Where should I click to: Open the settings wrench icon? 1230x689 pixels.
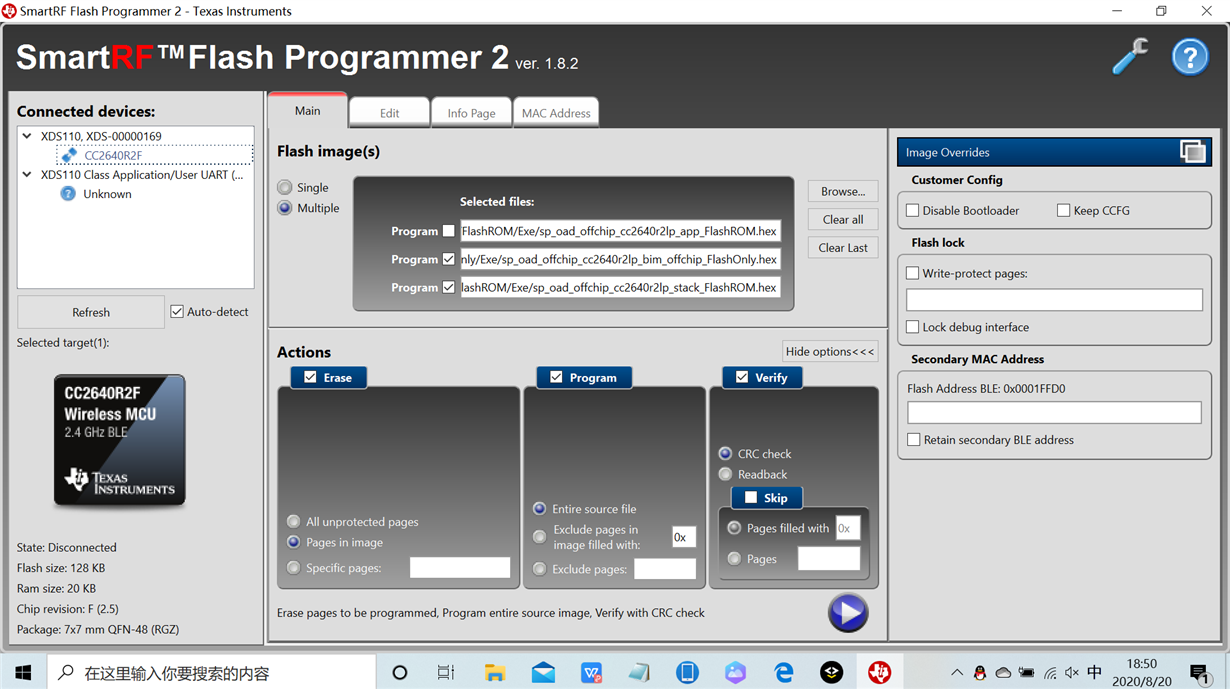coord(1130,57)
